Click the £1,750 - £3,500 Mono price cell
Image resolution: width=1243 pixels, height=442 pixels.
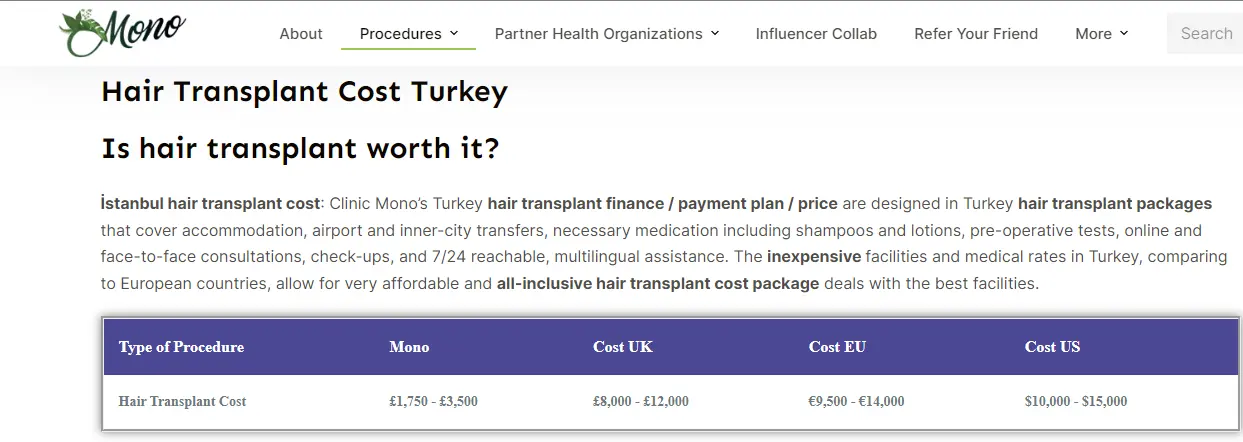(x=433, y=401)
